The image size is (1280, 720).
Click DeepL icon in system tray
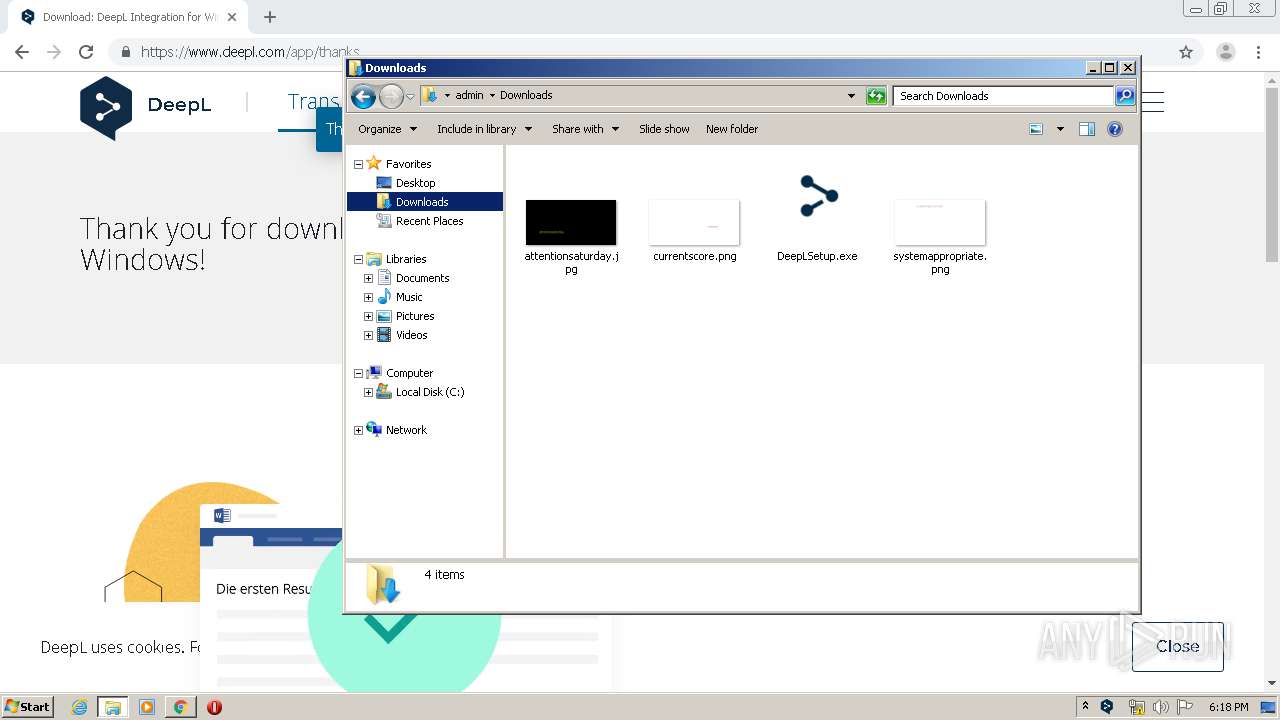pos(1107,707)
